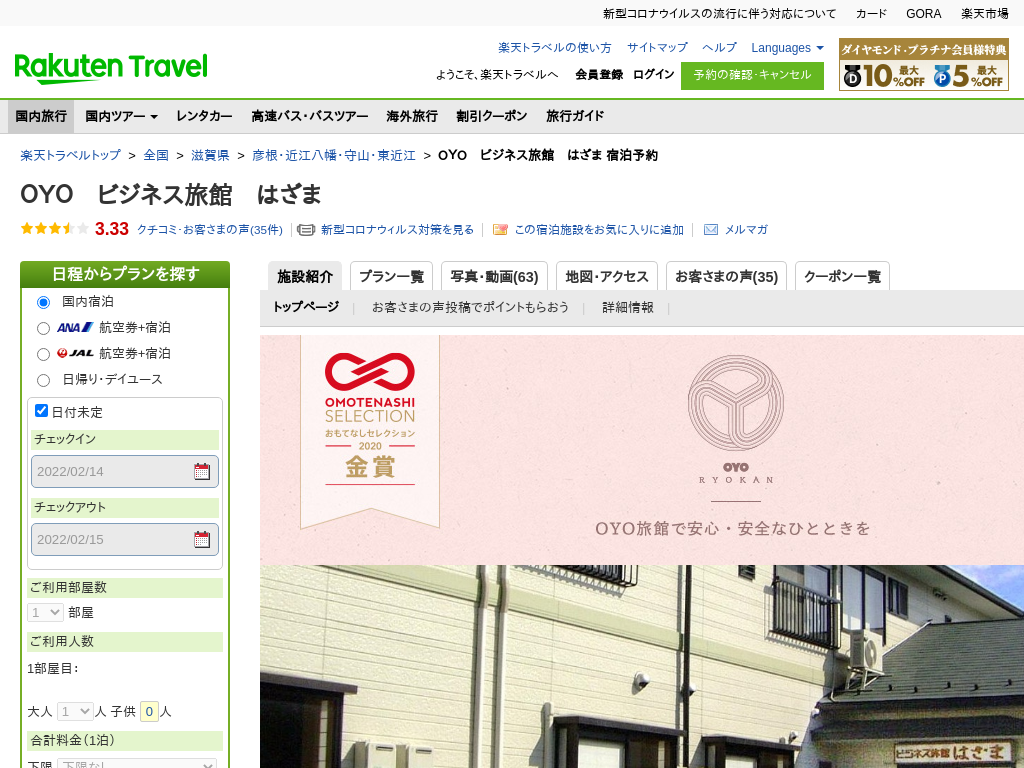This screenshot has width=1024, height=768.
Task: Click the 海外旅行 navigation item
Action: pos(411,116)
